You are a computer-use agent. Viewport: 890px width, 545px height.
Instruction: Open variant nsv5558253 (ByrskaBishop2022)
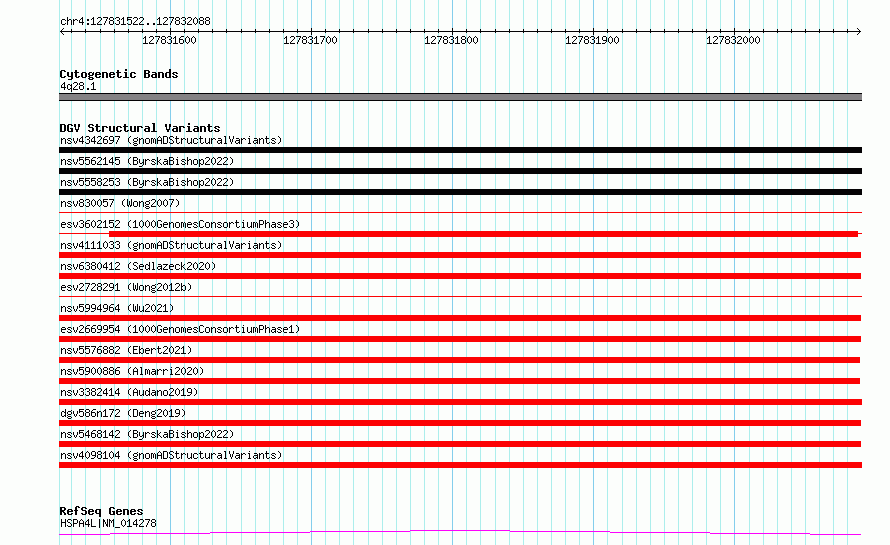pos(147,182)
